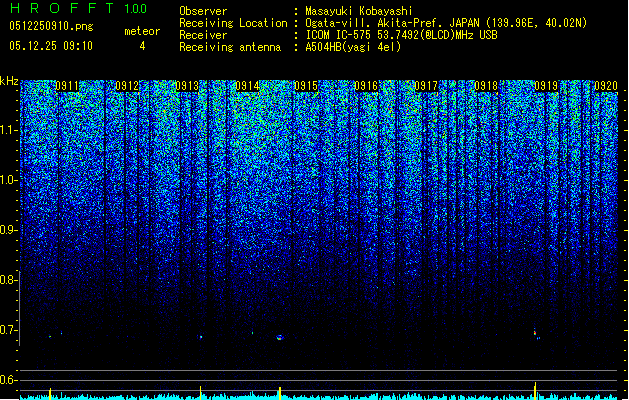
Task: Click the 0.9 kHz frequency axis label
Action: click(9, 230)
